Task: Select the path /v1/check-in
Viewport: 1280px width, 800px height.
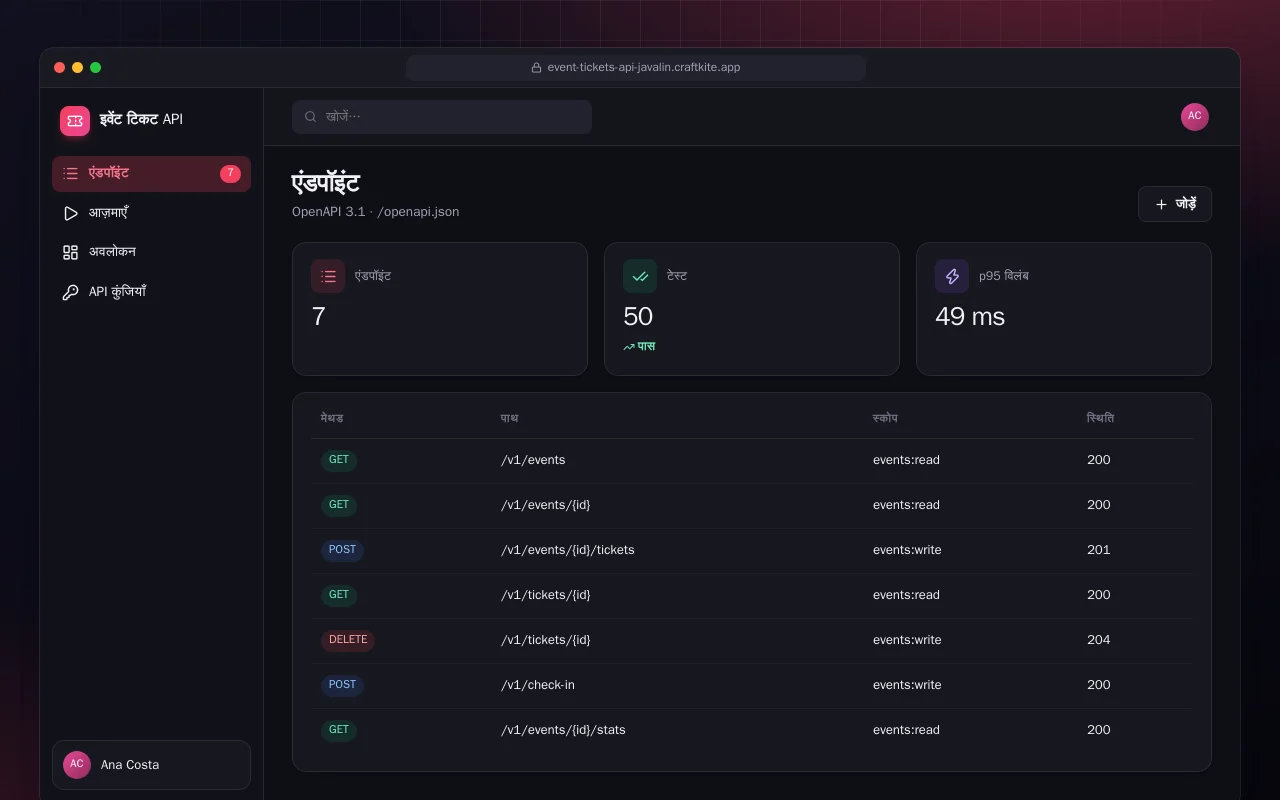Action: (x=538, y=685)
